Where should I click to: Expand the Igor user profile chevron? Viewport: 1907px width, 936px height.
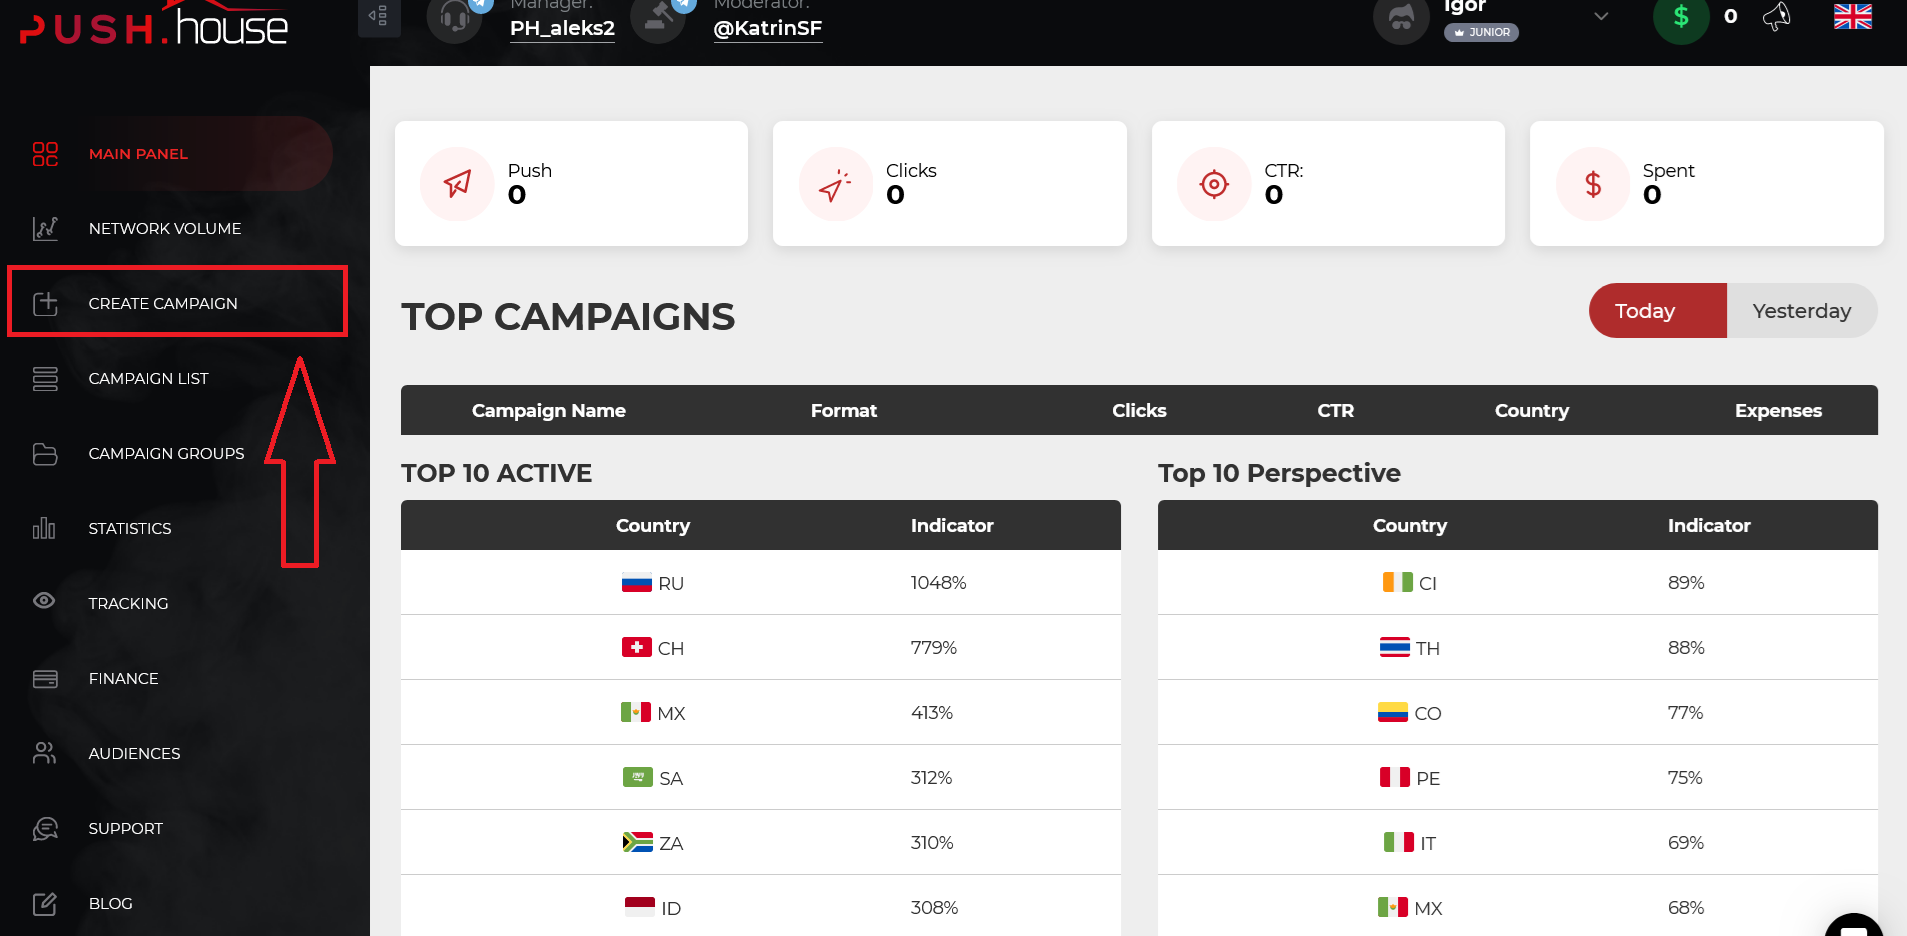click(x=1601, y=16)
